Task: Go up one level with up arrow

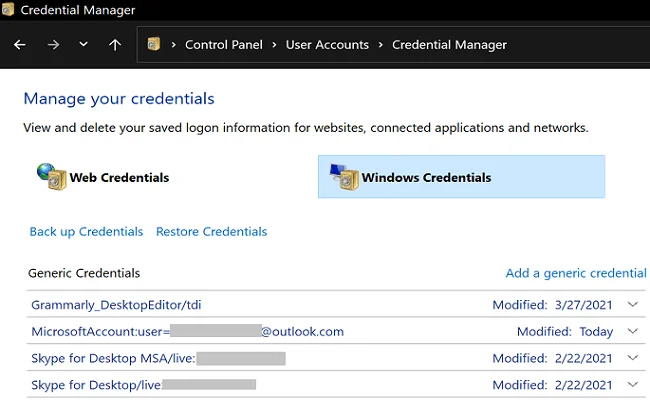Action: point(115,44)
